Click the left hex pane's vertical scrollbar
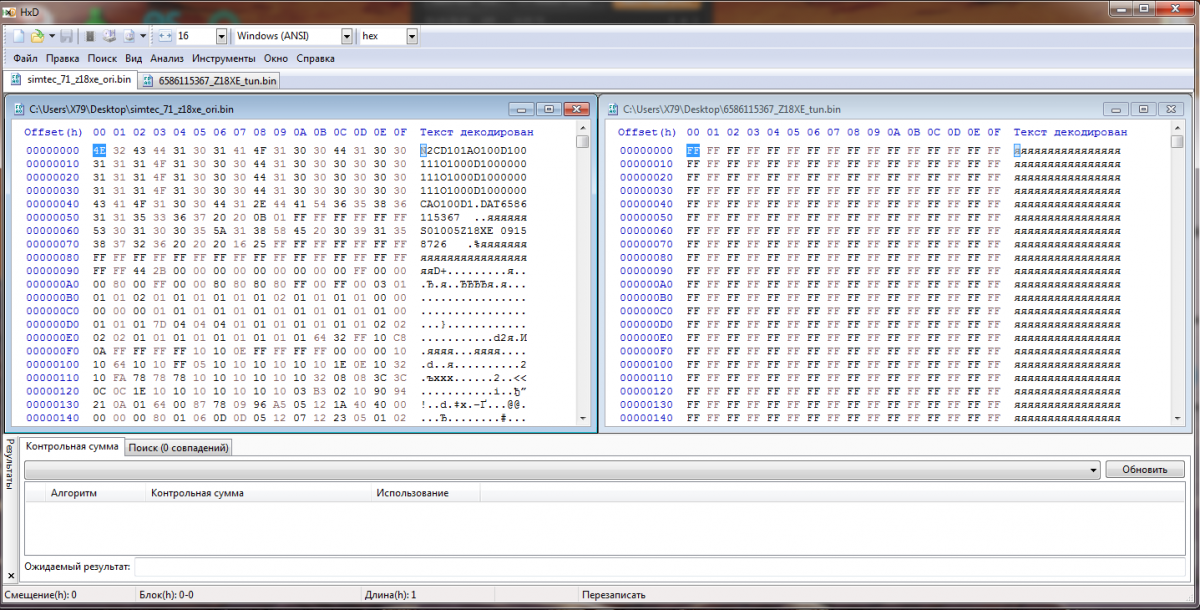Image resolution: width=1200 pixels, height=610 pixels. (583, 275)
